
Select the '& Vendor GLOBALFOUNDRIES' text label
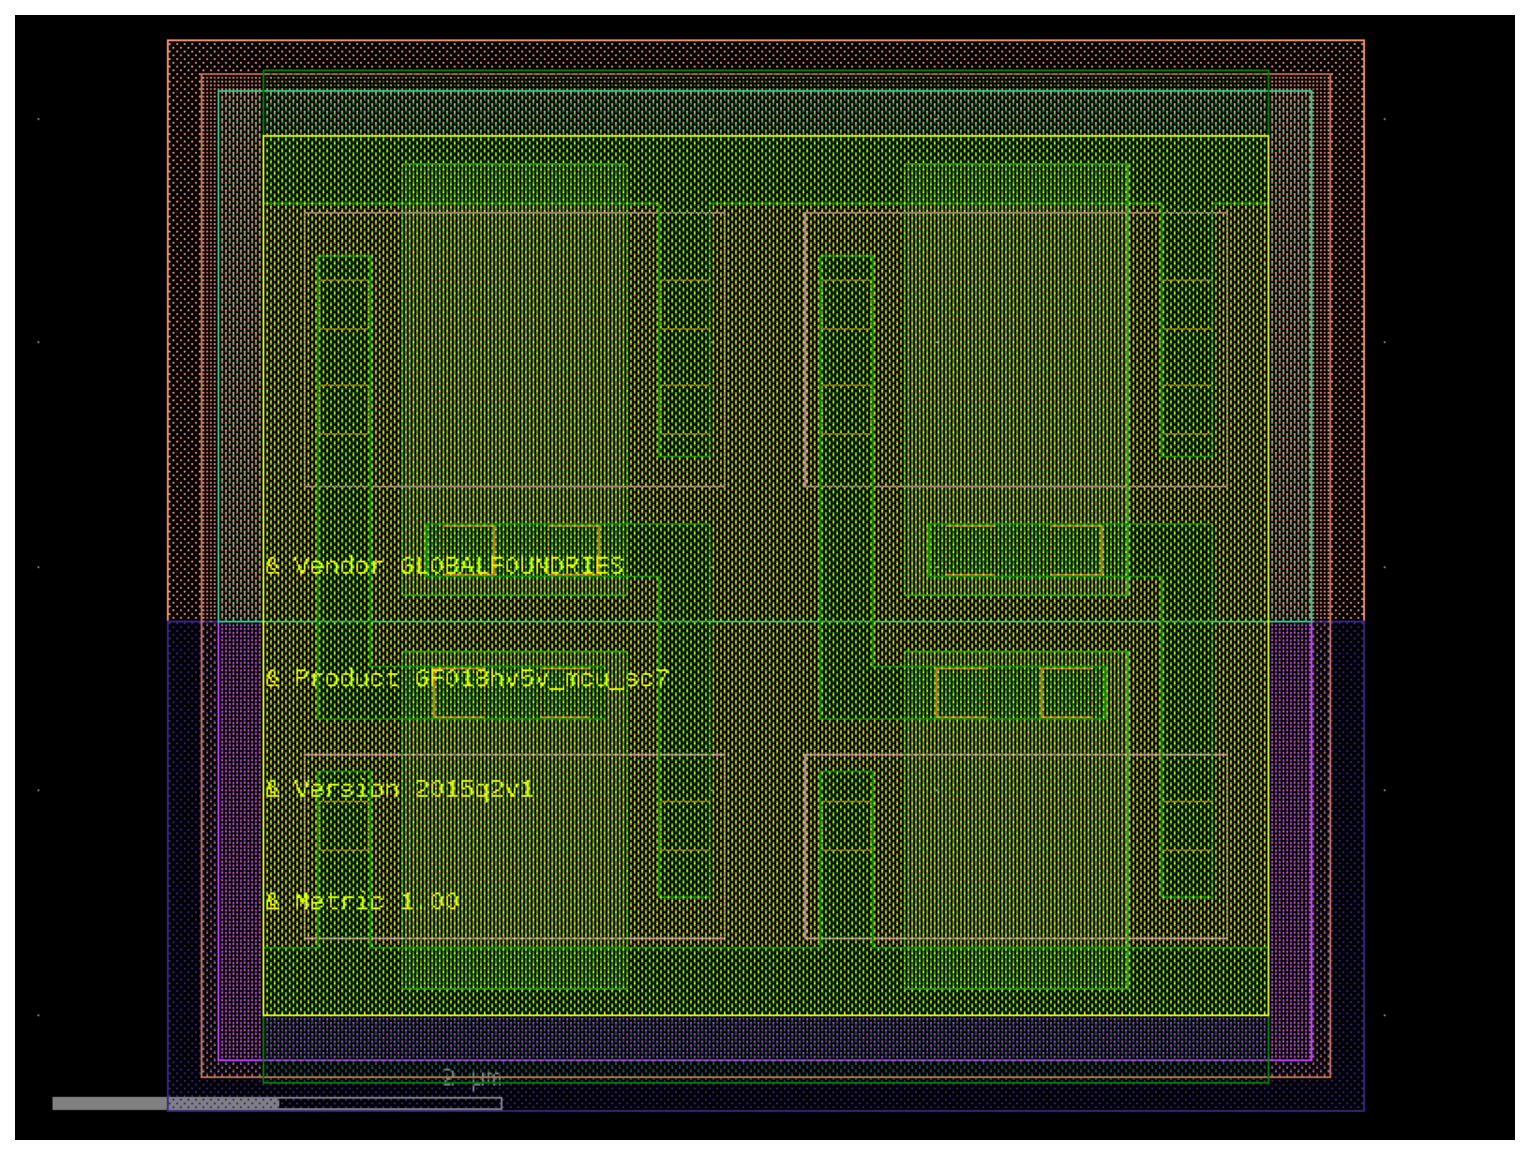(x=445, y=566)
